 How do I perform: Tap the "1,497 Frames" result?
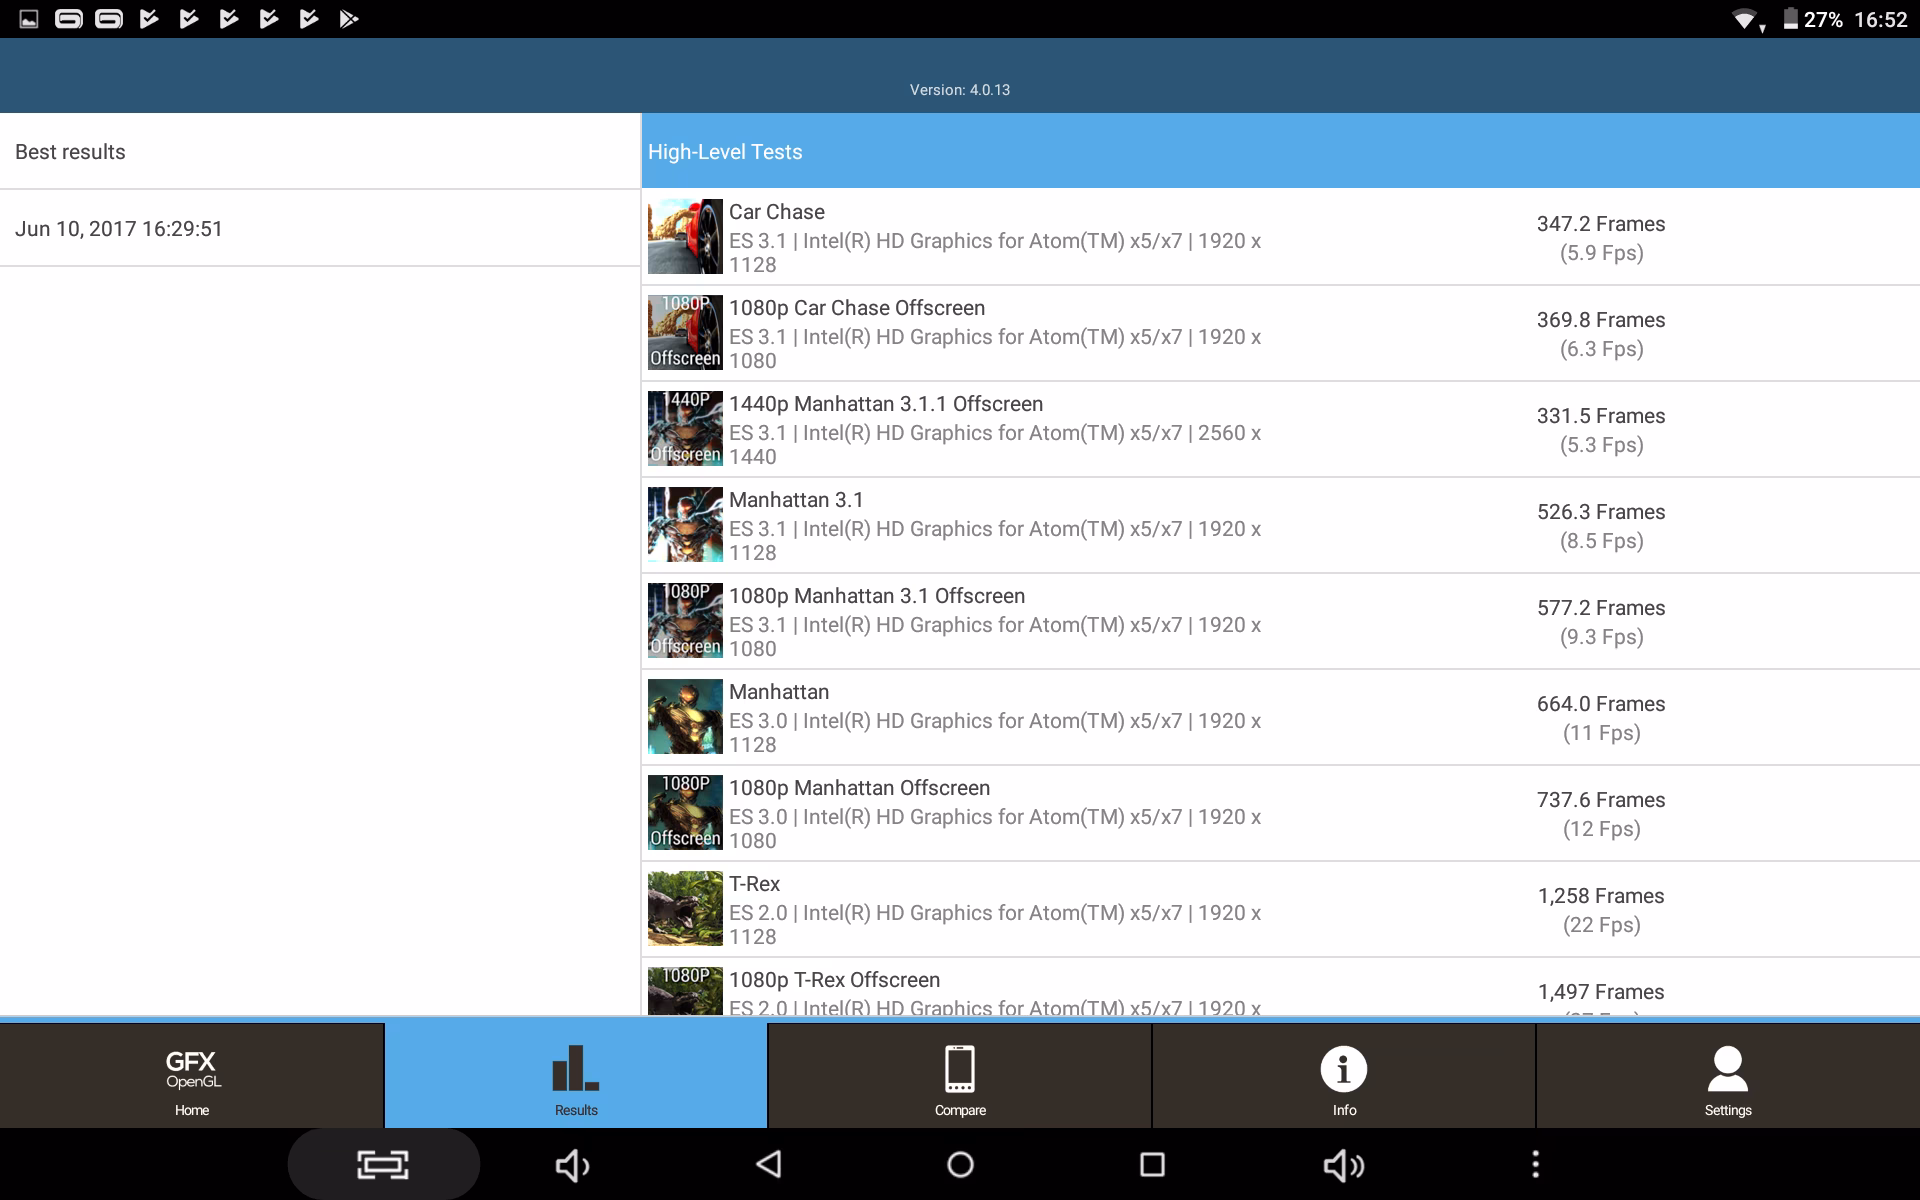pos(1601,992)
